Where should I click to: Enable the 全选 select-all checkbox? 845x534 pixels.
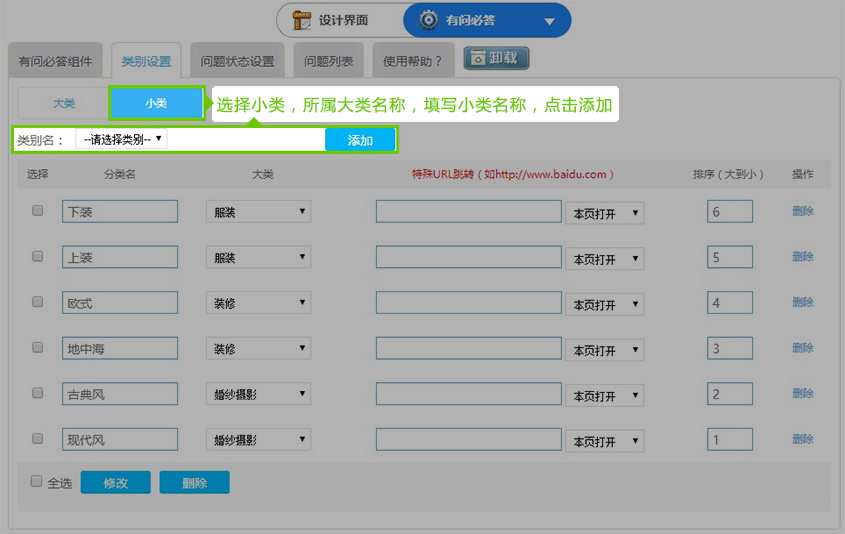pos(37,482)
